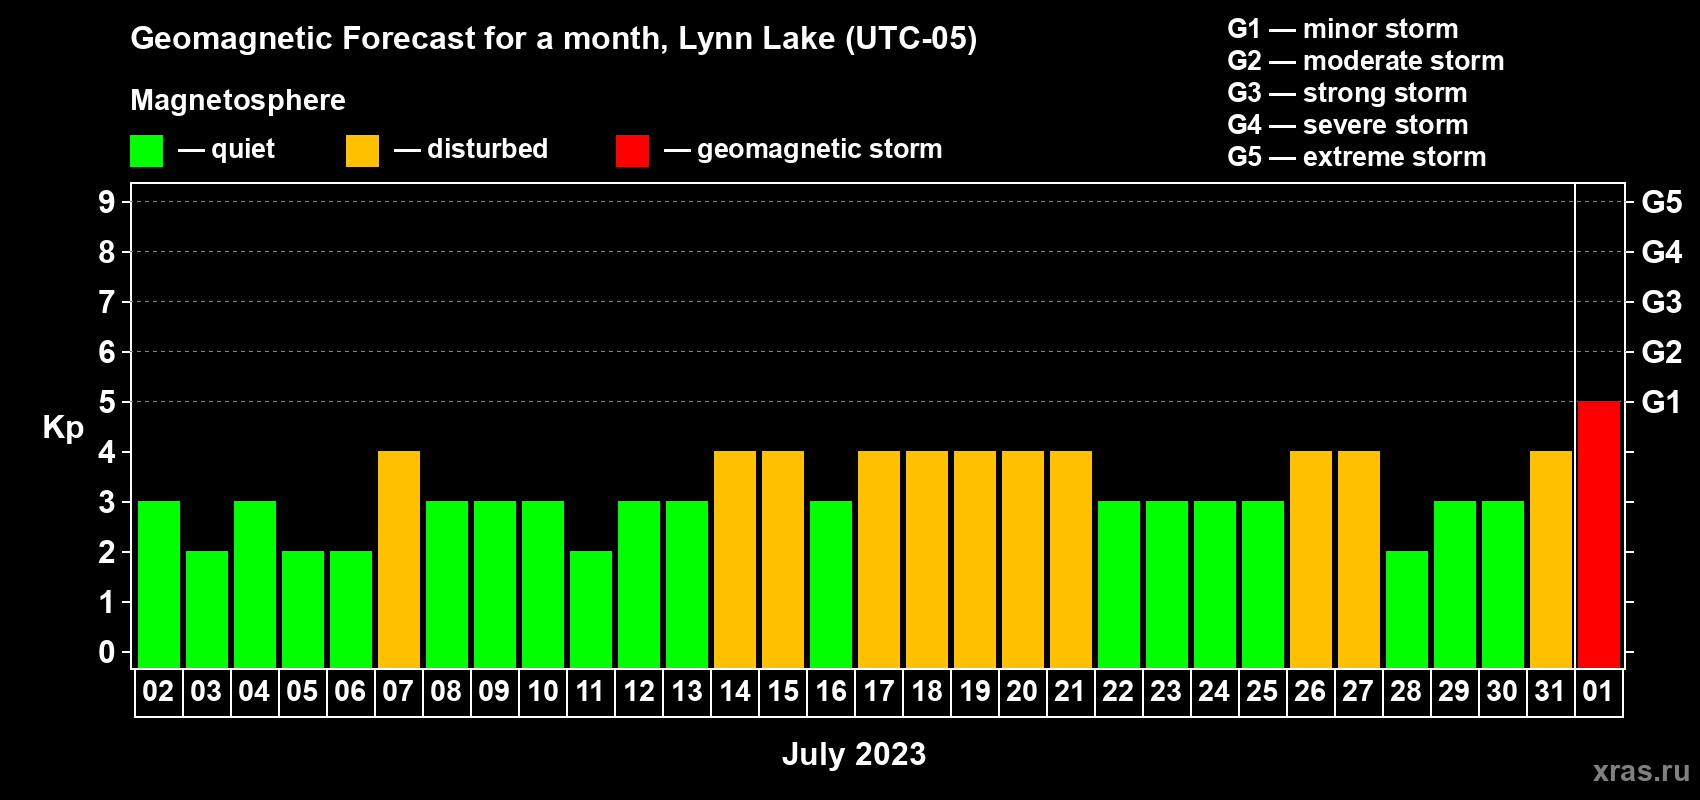Click the date label 12
1700x800 pixels.
coord(639,692)
